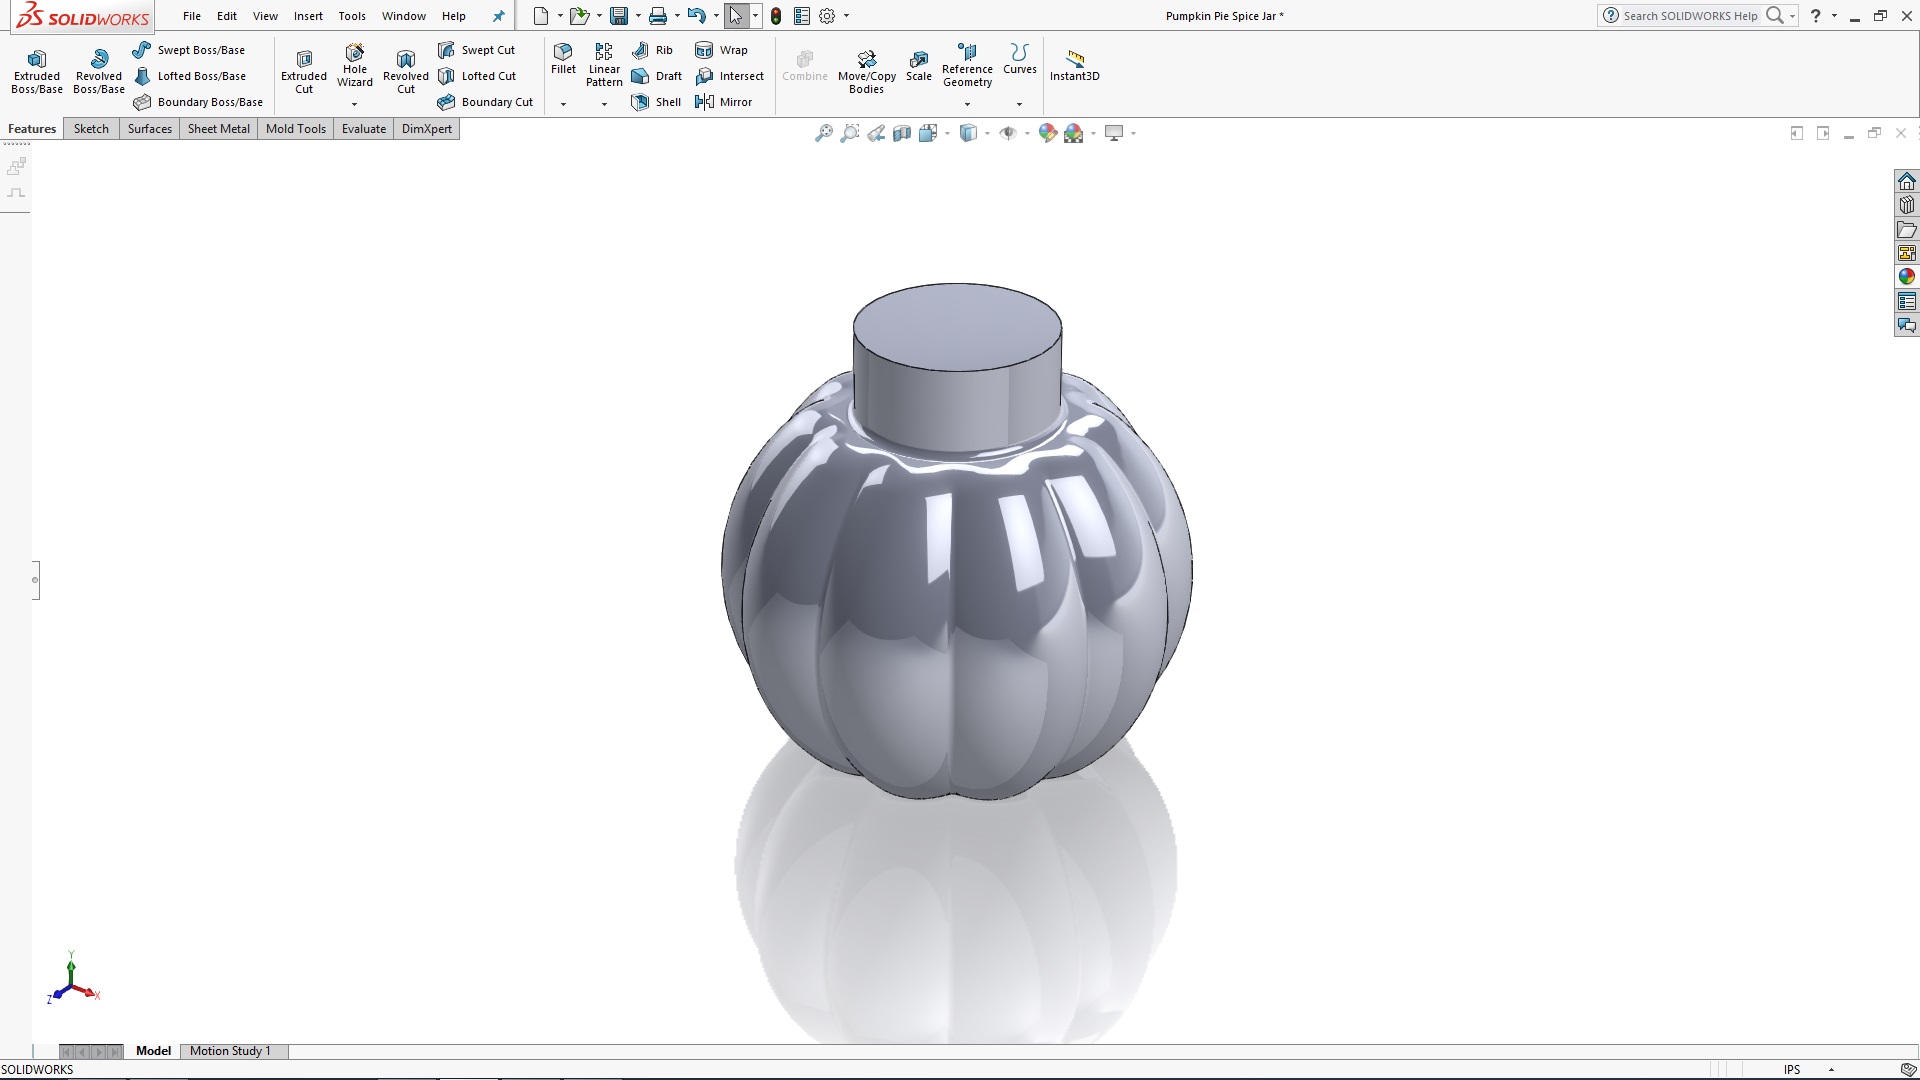
Task: Open the Insert menu
Action: pos(308,16)
